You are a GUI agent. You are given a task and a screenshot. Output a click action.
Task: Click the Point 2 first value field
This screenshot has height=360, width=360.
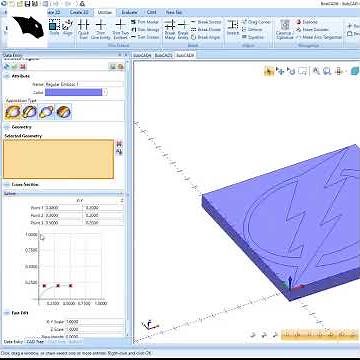[x=63, y=215]
